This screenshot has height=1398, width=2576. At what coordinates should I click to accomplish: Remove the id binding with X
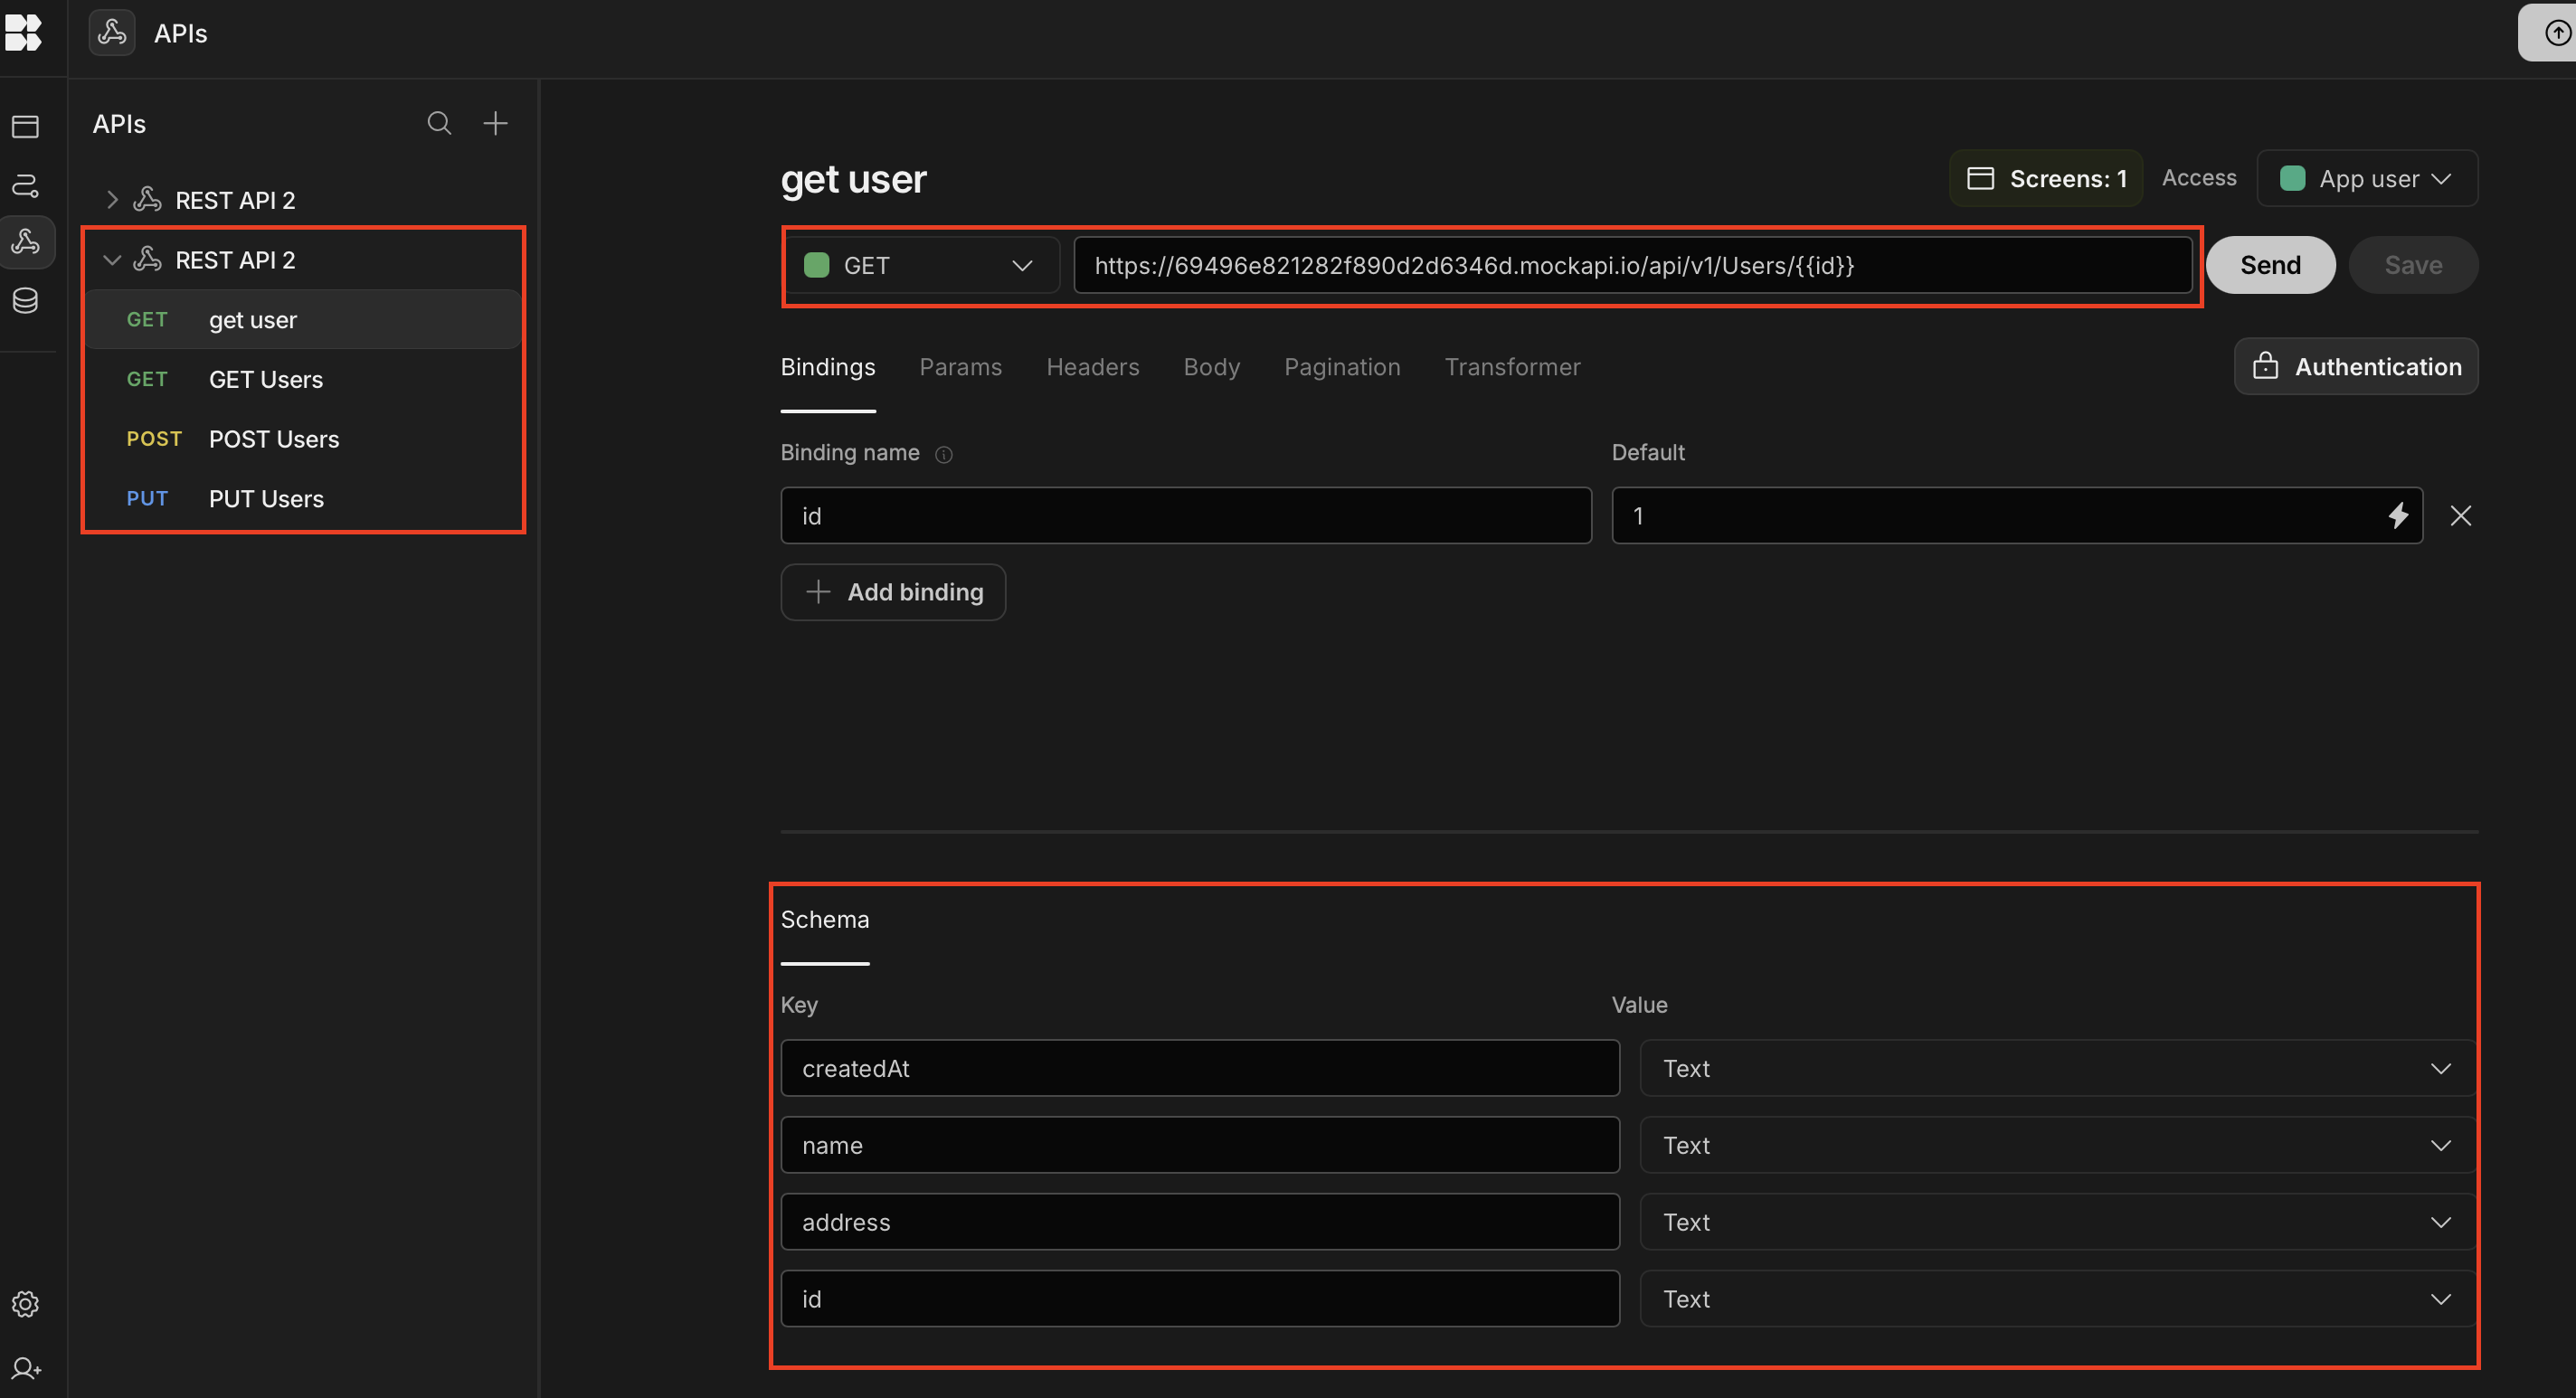point(2461,516)
